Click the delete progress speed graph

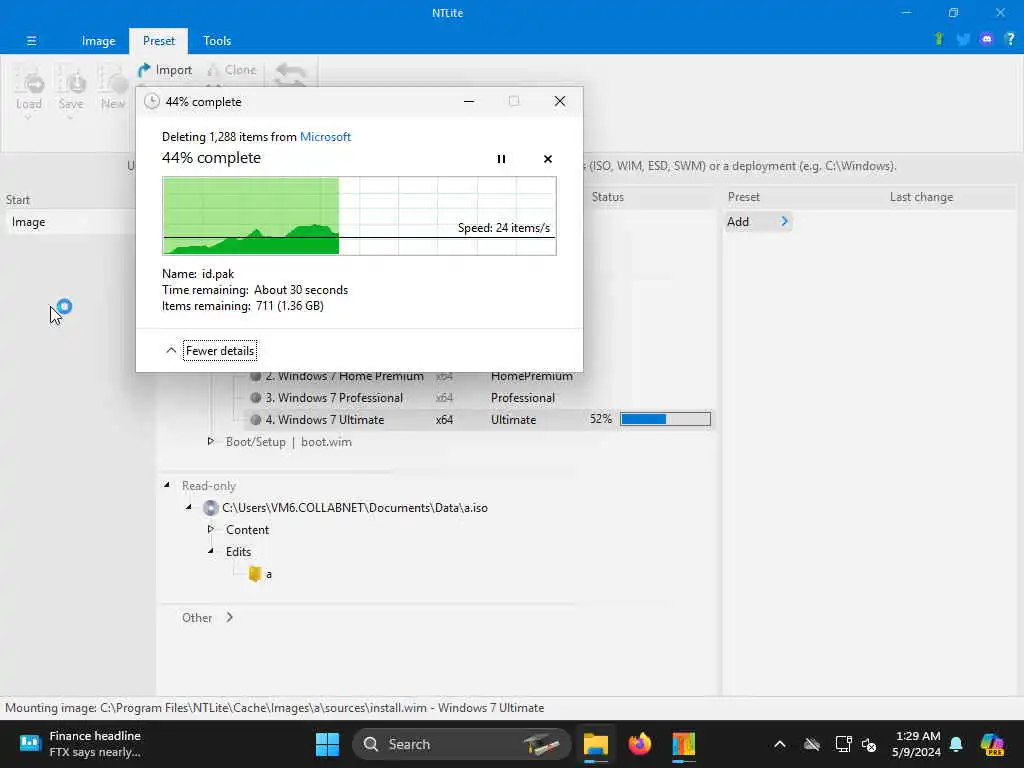[359, 216]
